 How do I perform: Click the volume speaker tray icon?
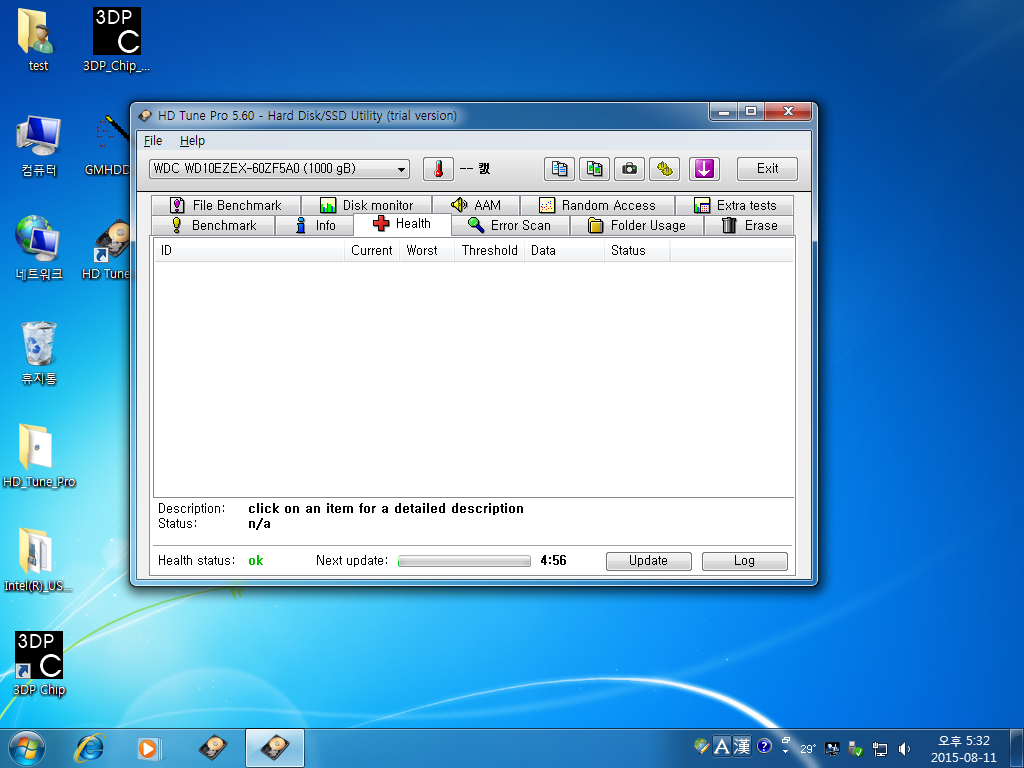point(904,748)
